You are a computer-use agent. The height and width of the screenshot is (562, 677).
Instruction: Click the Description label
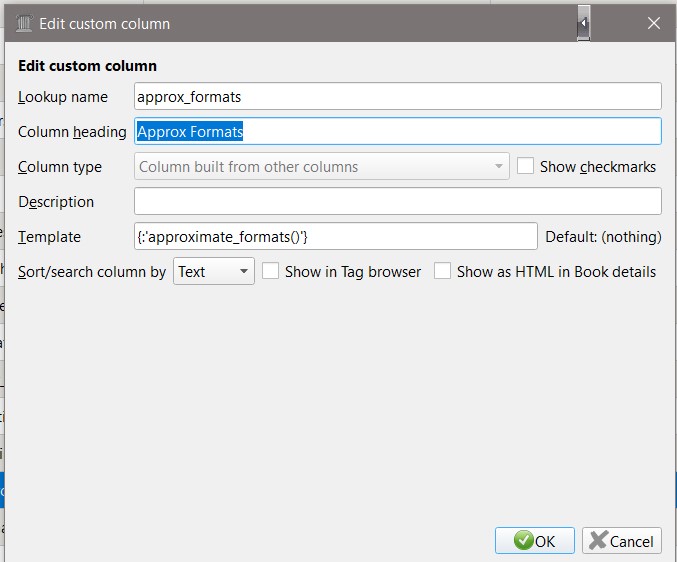(x=56, y=202)
